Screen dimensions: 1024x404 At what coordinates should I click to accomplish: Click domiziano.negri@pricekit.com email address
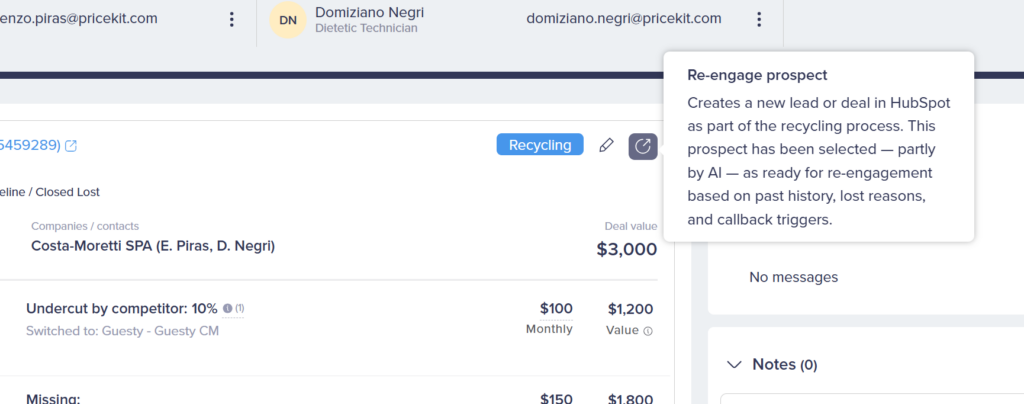pyautogui.click(x=623, y=19)
